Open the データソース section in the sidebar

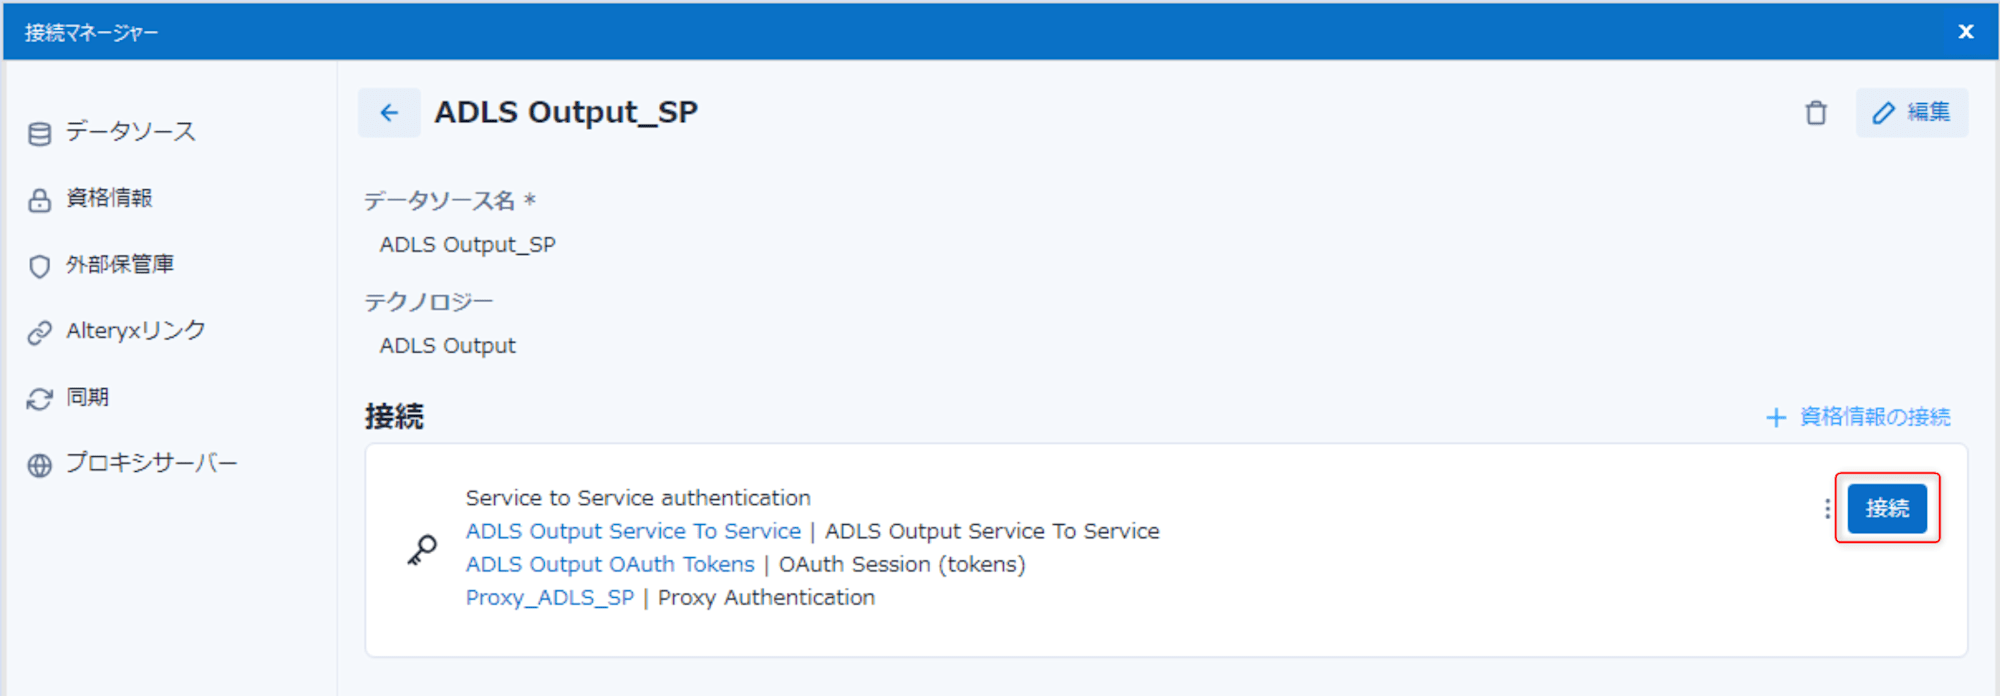pos(128,130)
